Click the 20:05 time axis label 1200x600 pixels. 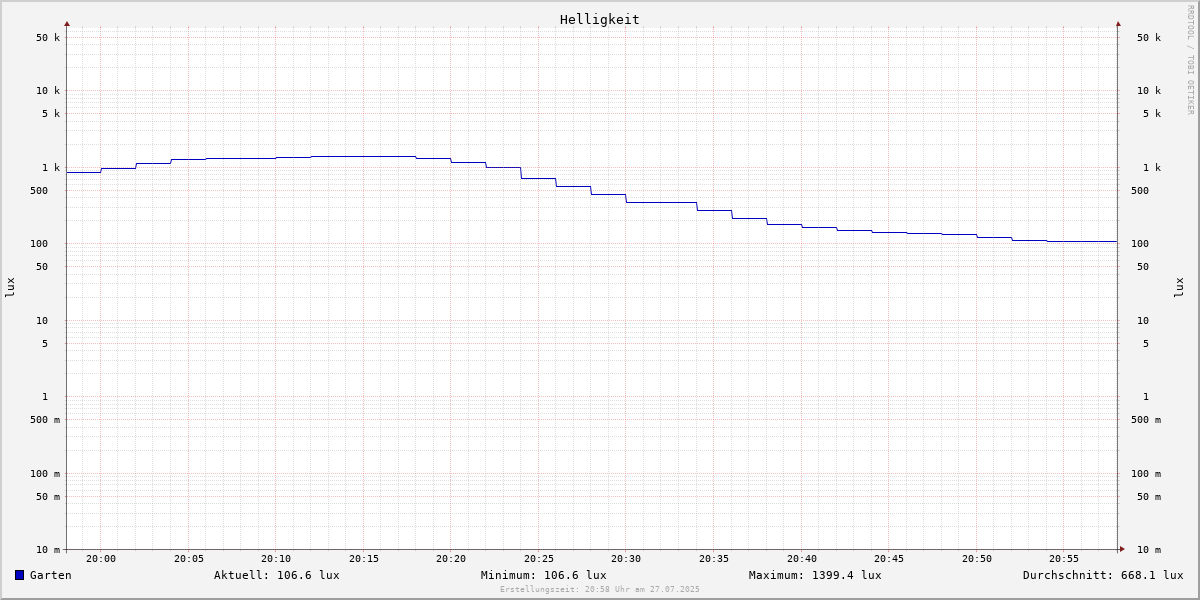[189, 559]
